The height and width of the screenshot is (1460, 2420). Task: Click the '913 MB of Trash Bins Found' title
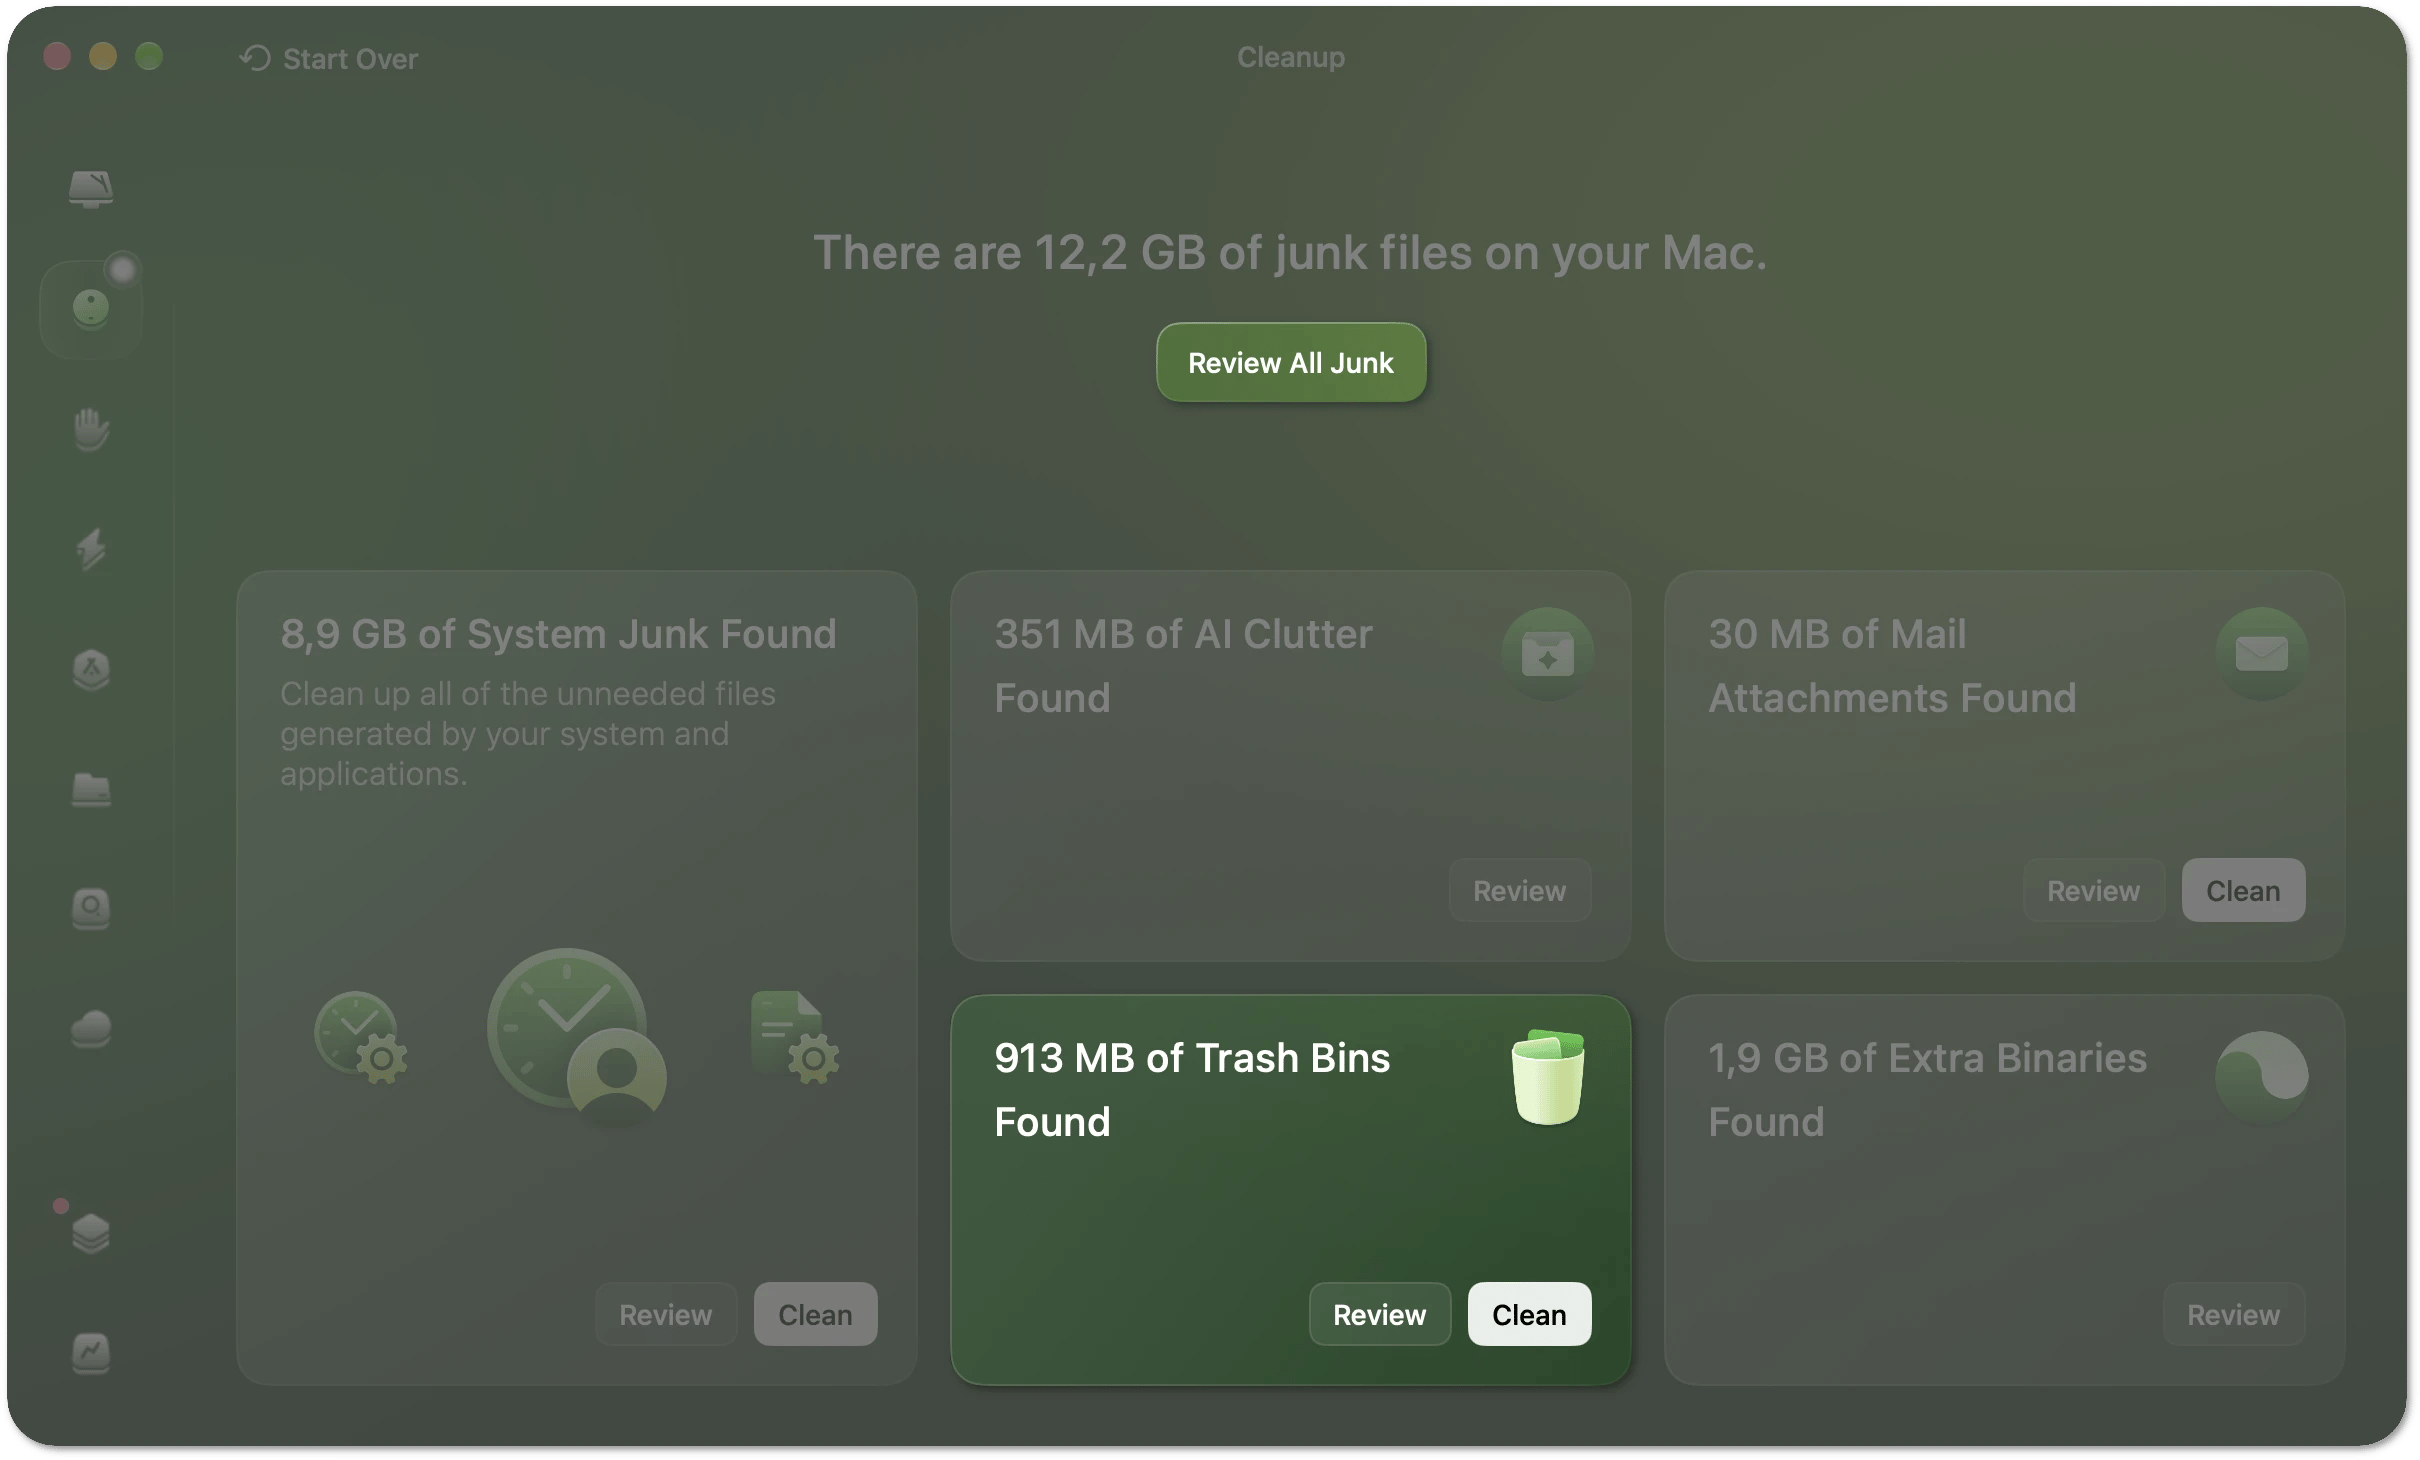pos(1192,1089)
